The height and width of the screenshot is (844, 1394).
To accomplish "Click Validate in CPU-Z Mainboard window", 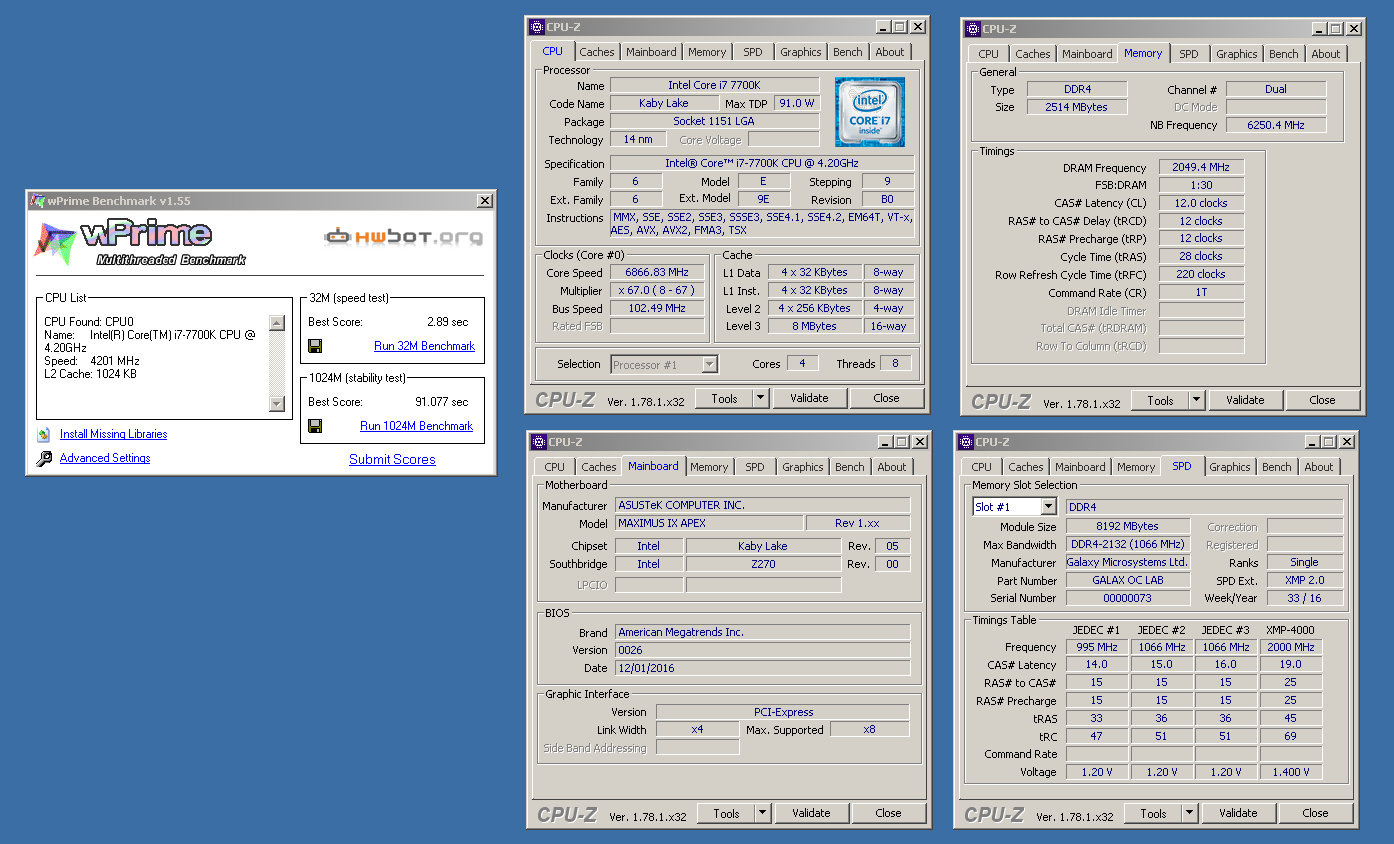I will (811, 813).
